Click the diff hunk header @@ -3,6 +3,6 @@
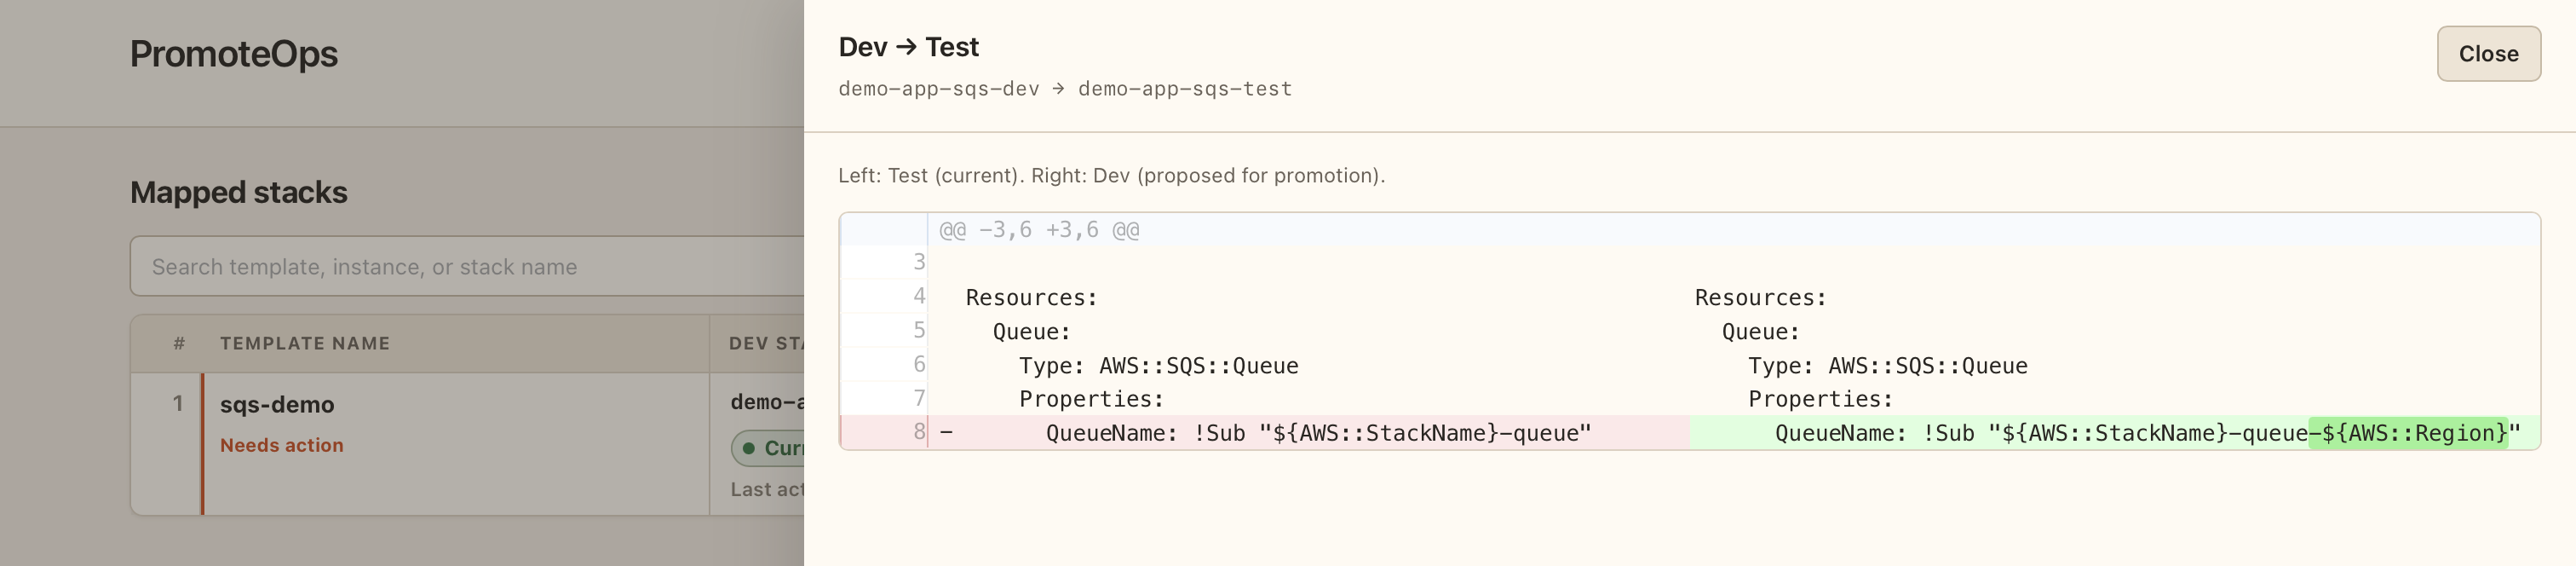The width and height of the screenshot is (2576, 566). (x=1039, y=230)
